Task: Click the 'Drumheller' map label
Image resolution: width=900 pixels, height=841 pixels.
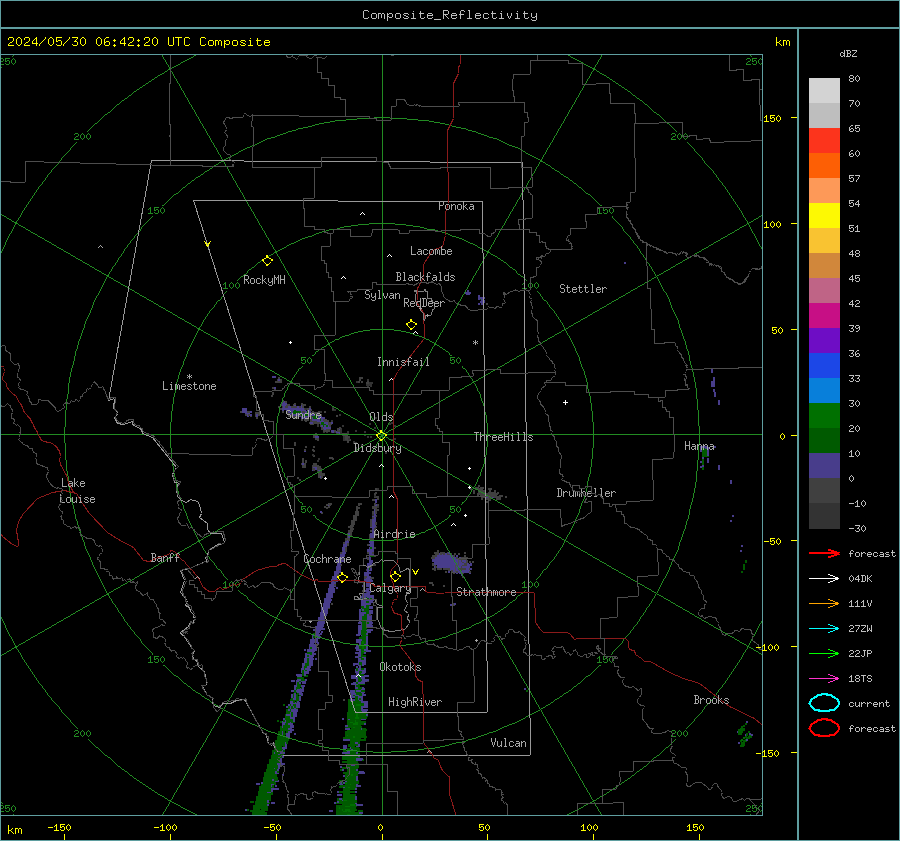Action: coord(586,493)
